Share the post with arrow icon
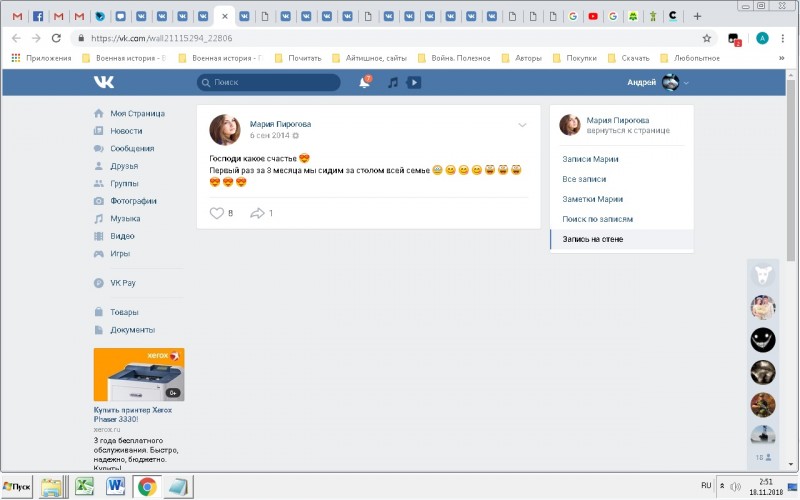This screenshot has width=800, height=500. click(257, 213)
